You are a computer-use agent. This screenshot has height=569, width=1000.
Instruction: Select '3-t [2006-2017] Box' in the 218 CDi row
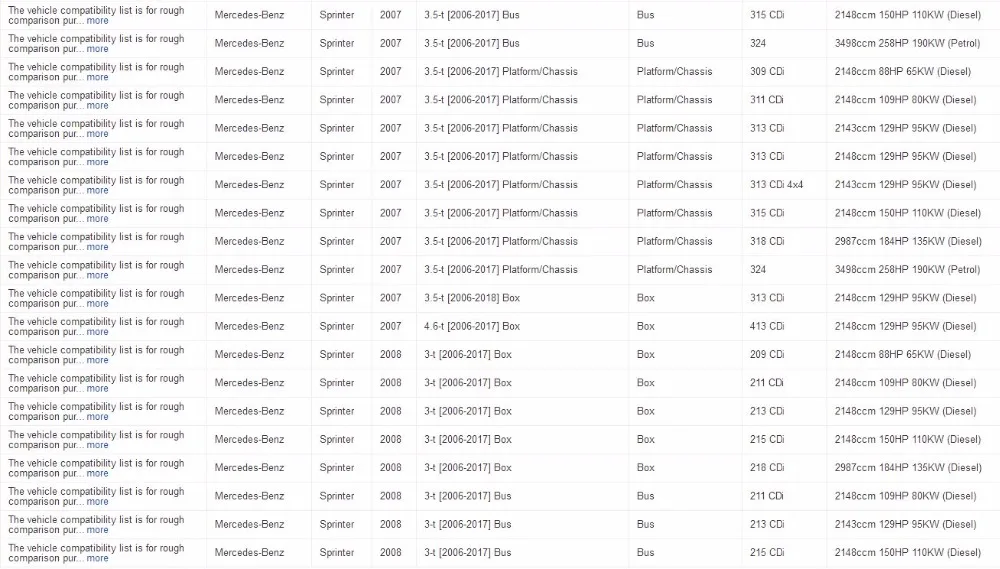click(x=467, y=468)
